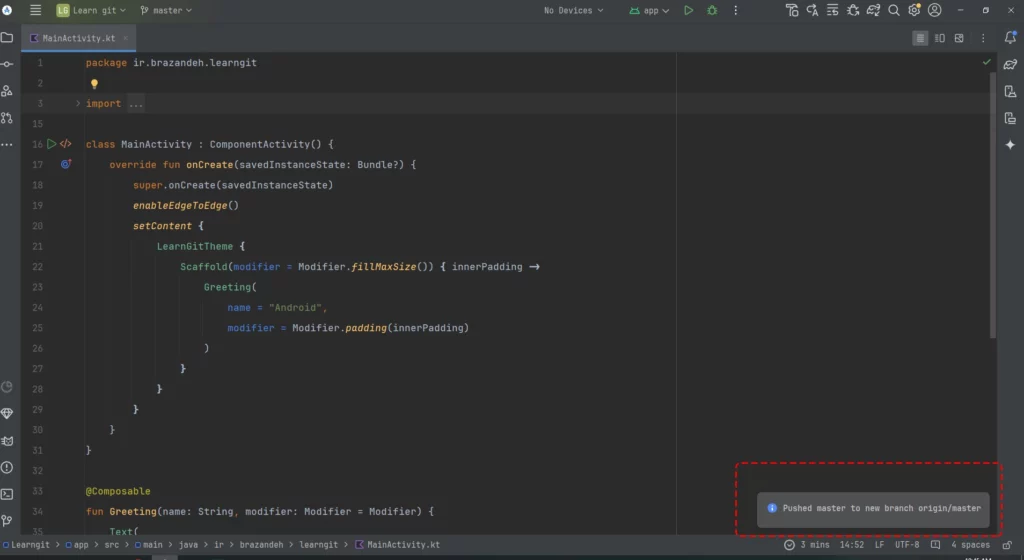Open No Devices selector dropdown
The width and height of the screenshot is (1024, 560).
tap(573, 10)
